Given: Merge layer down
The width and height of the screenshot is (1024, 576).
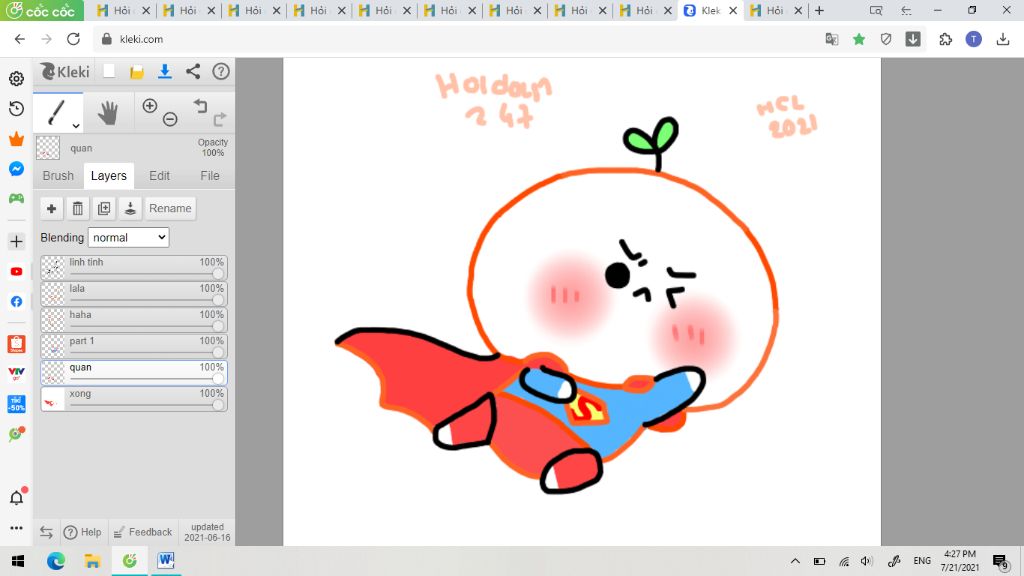Looking at the screenshot, I should pyautogui.click(x=131, y=208).
